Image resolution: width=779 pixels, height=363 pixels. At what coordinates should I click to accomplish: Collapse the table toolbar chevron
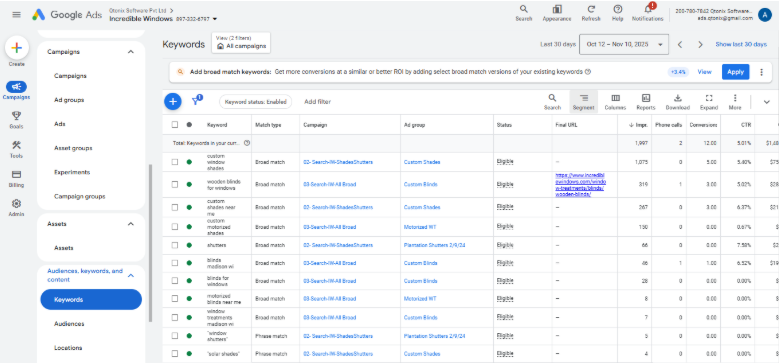coord(766,102)
